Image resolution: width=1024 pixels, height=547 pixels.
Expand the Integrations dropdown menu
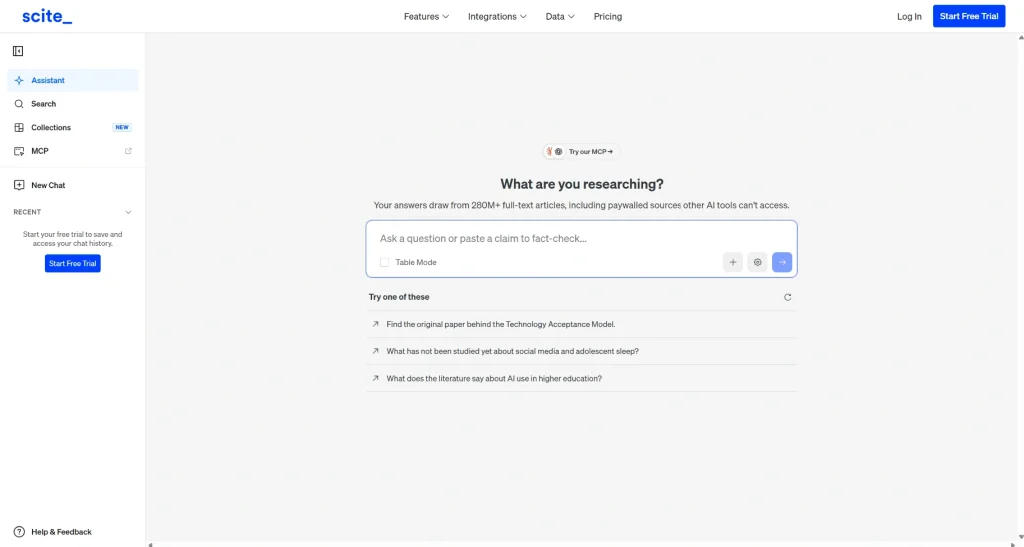[497, 16]
